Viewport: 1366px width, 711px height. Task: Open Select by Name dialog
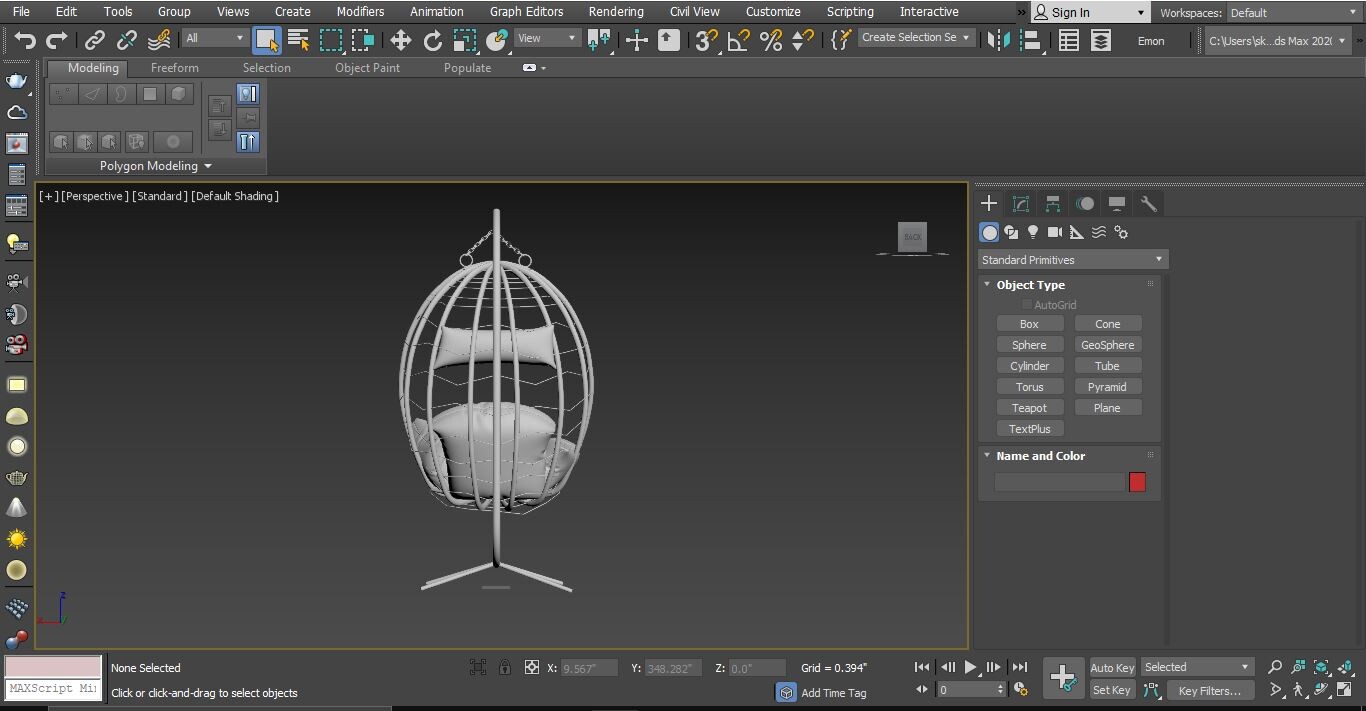[298, 40]
